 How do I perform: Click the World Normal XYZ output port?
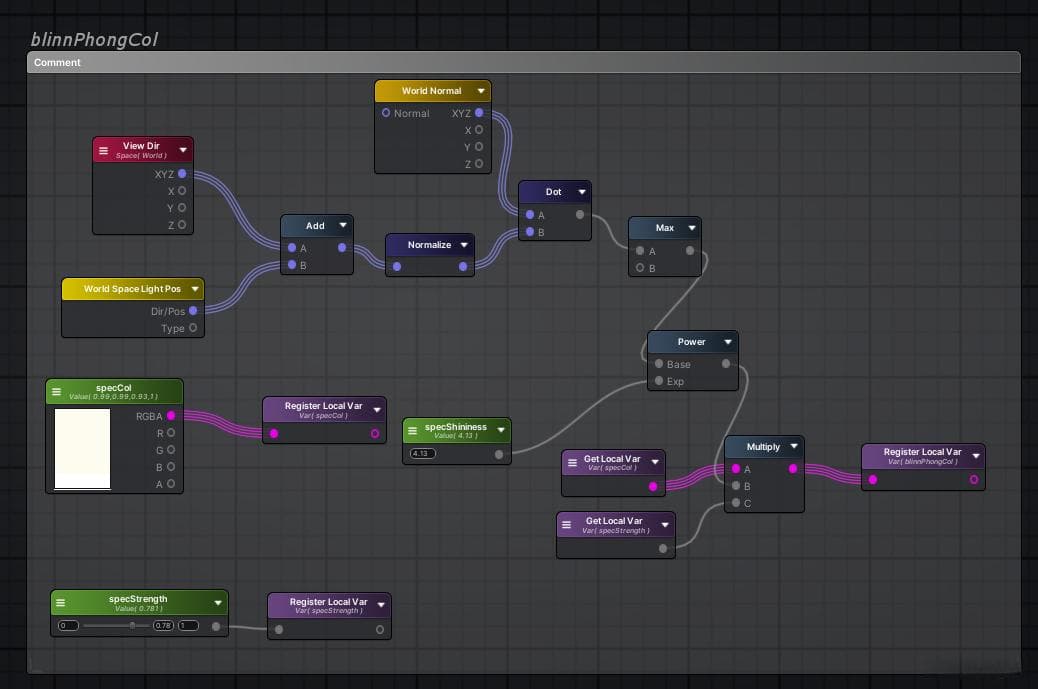[479, 113]
